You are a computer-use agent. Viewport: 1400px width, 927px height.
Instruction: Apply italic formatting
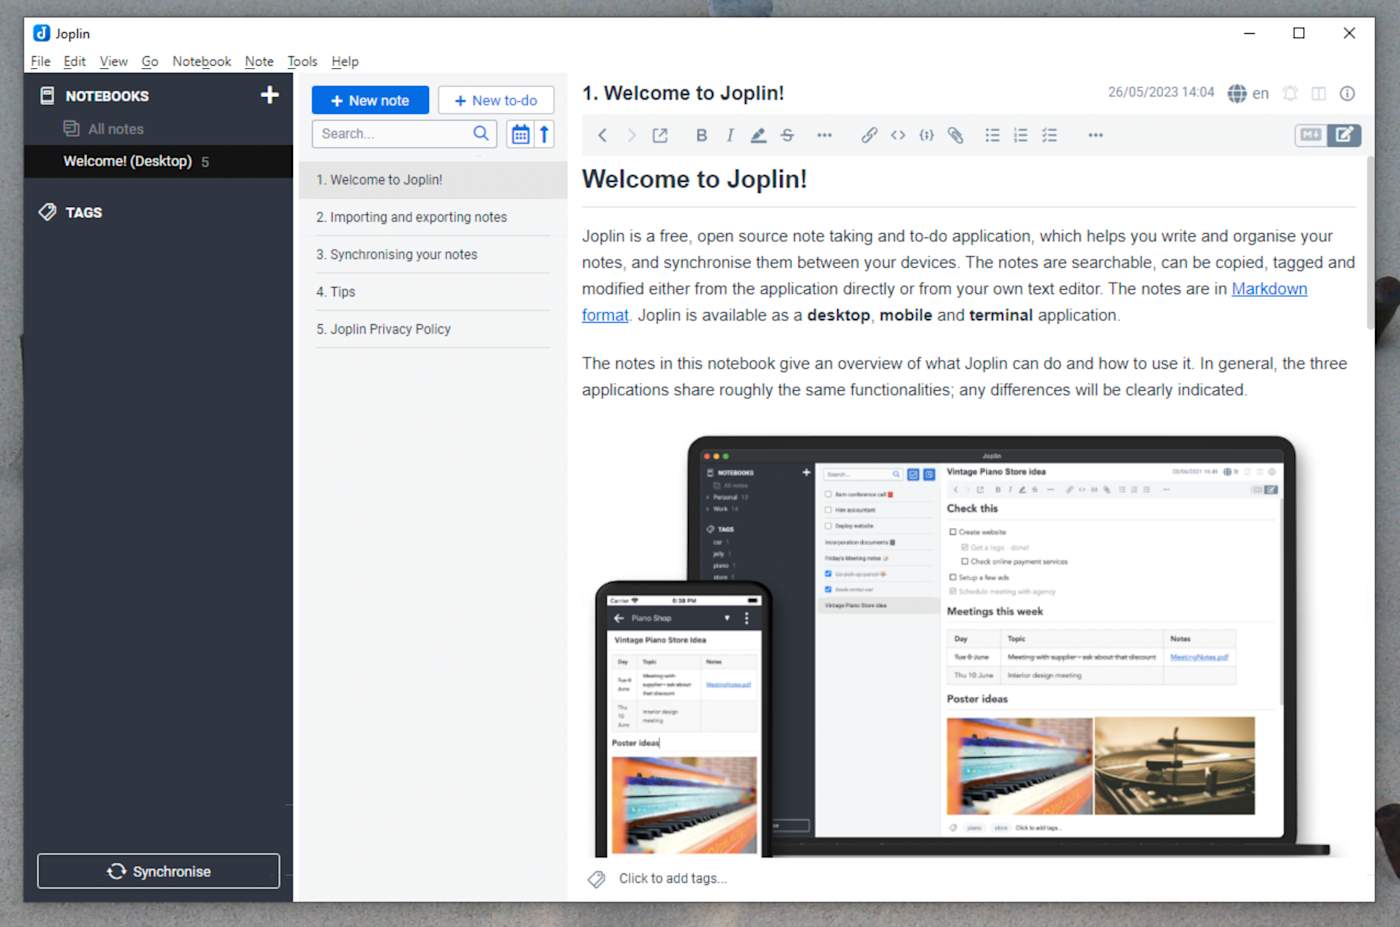(730, 135)
